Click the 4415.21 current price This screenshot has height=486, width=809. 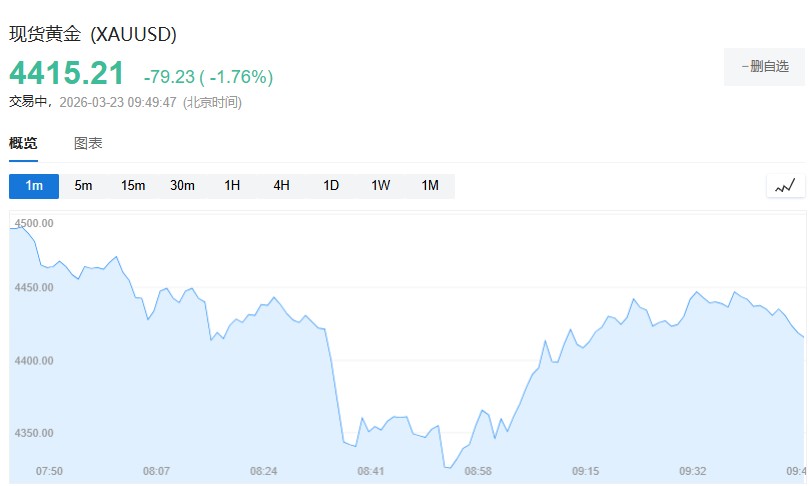pyautogui.click(x=67, y=73)
